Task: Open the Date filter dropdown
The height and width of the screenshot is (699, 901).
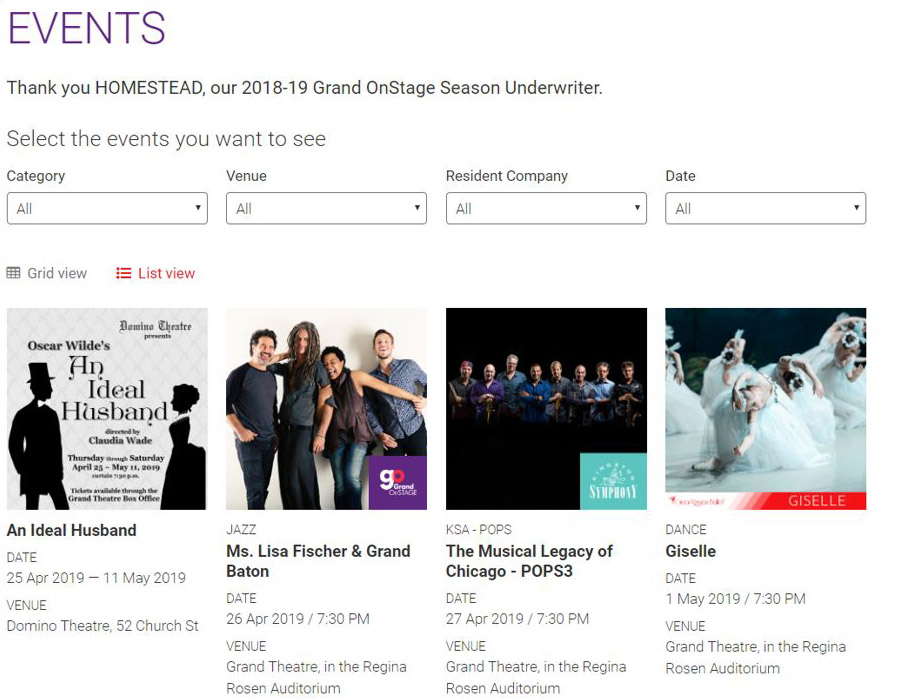Action: [x=766, y=208]
